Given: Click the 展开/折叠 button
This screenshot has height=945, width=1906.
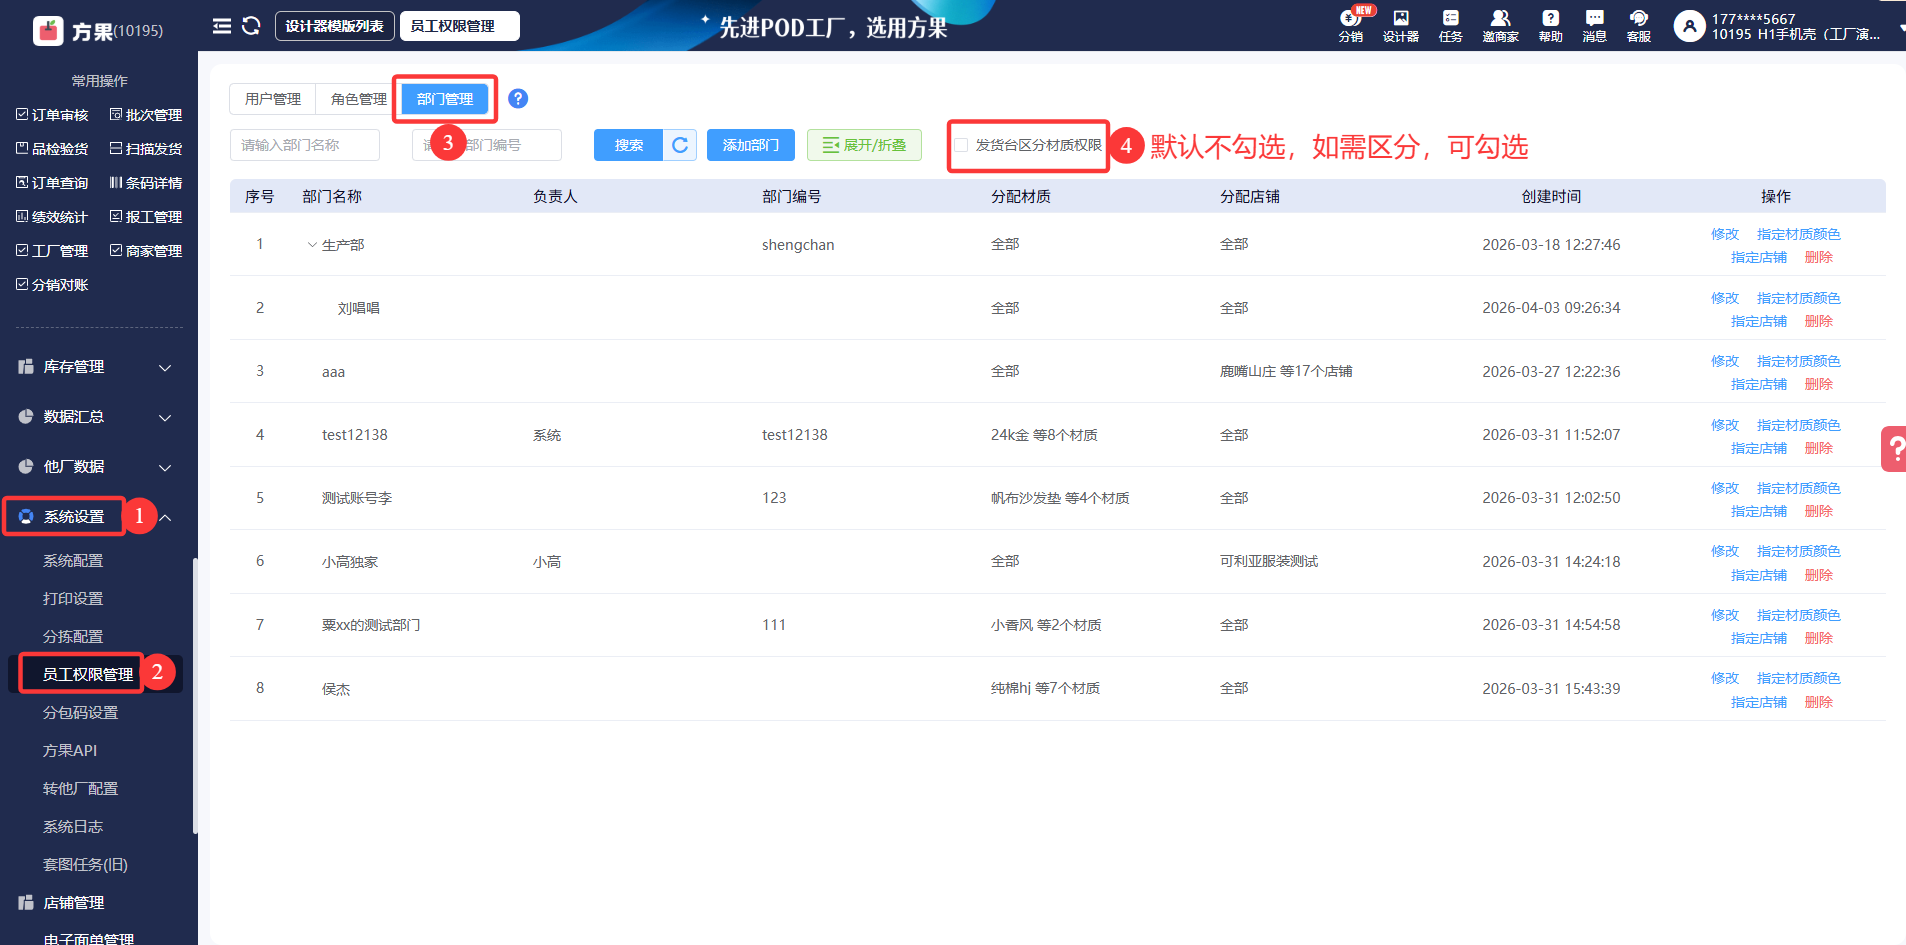Looking at the screenshot, I should (x=864, y=145).
